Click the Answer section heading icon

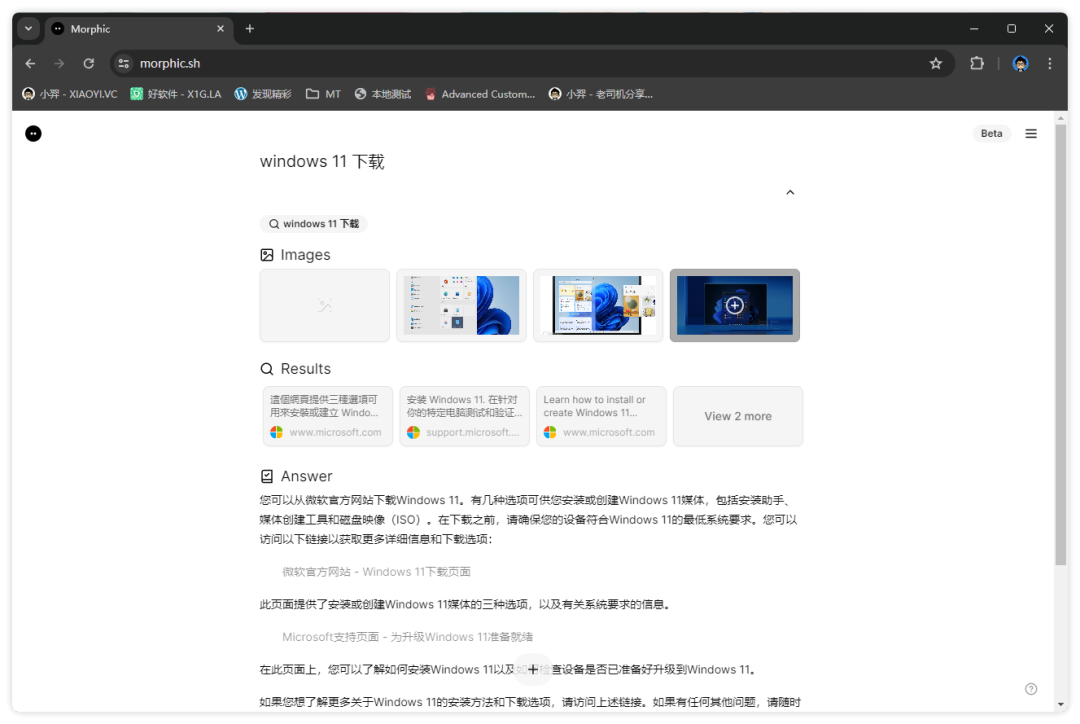[x=267, y=477]
